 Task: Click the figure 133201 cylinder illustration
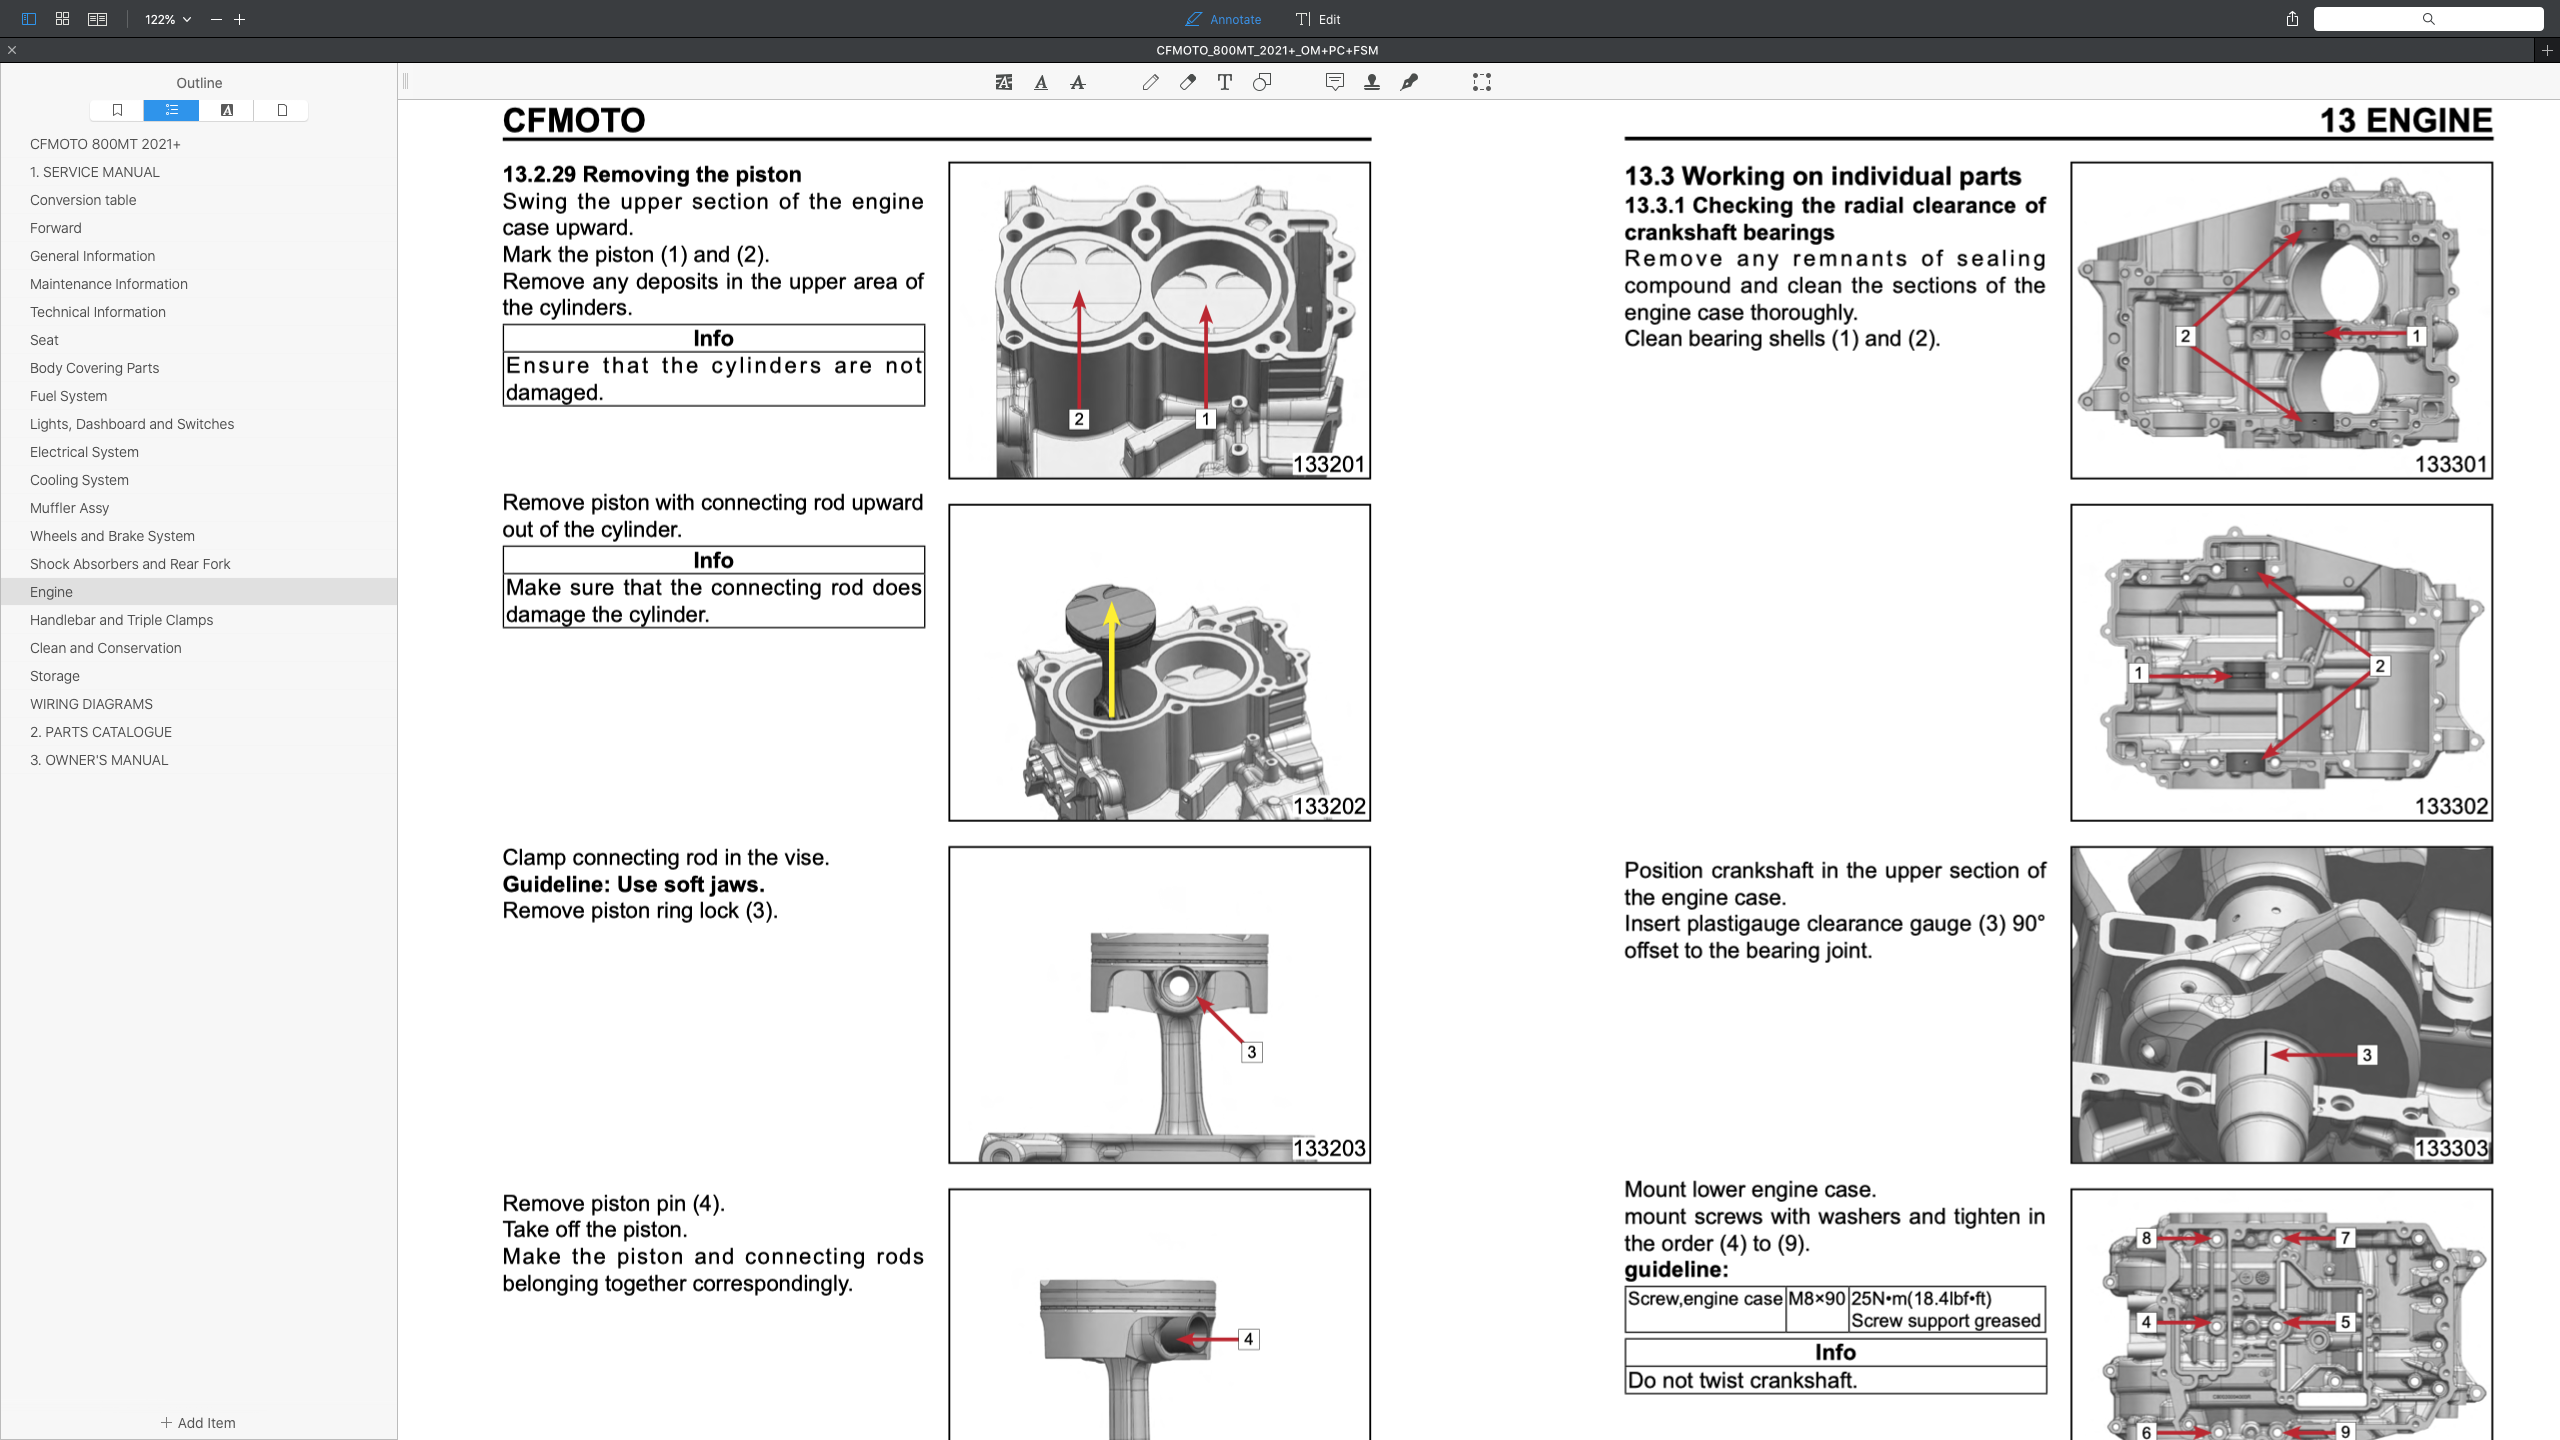(1159, 320)
